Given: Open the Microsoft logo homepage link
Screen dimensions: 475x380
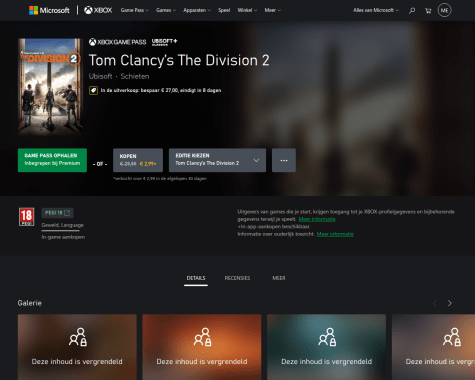Looking at the screenshot, I should (49, 10).
